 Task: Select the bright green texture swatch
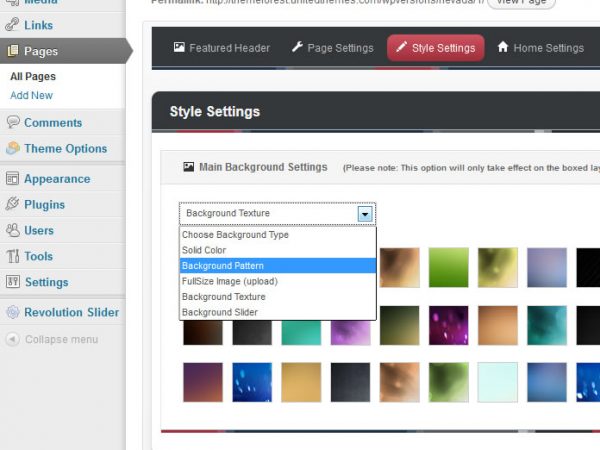coord(448,267)
